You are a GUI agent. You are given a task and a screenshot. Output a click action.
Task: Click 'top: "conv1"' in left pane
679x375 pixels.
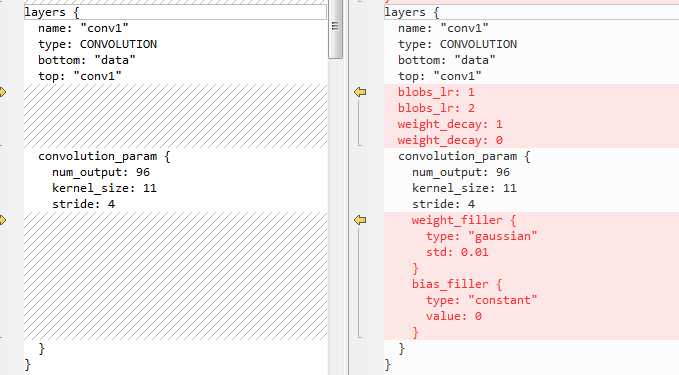click(80, 76)
